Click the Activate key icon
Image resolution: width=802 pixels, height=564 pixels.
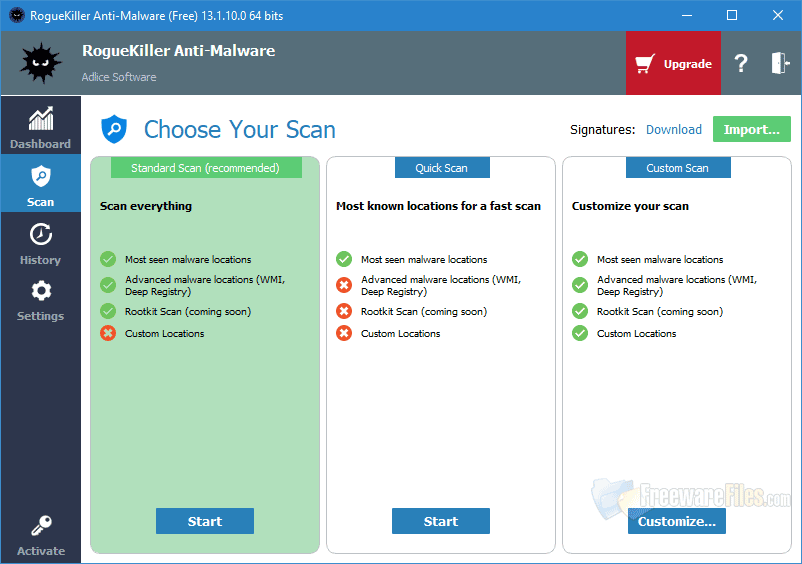[x=40, y=527]
